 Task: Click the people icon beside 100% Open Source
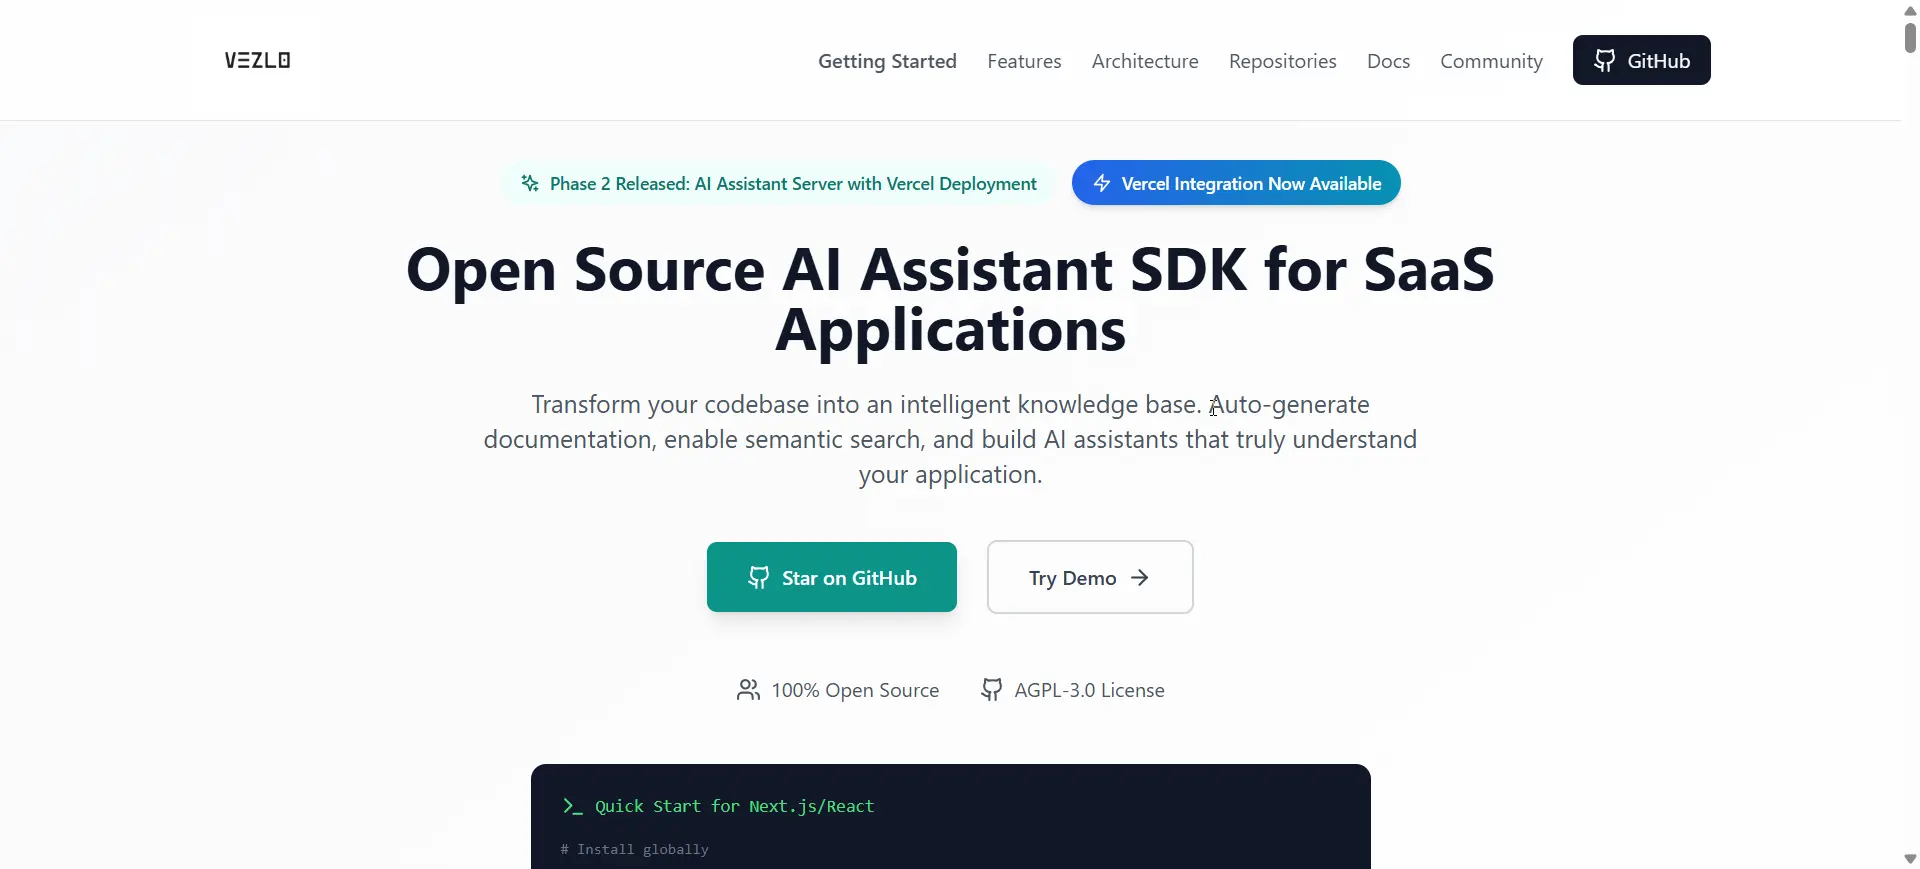tap(748, 690)
